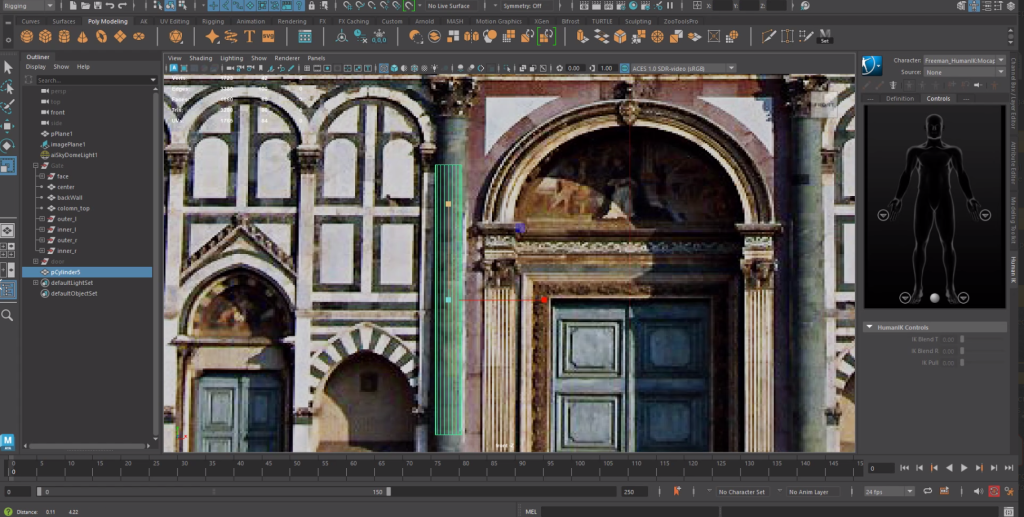
Task: Activate the Rotate tool in the toolbox
Action: pyautogui.click(x=8, y=146)
